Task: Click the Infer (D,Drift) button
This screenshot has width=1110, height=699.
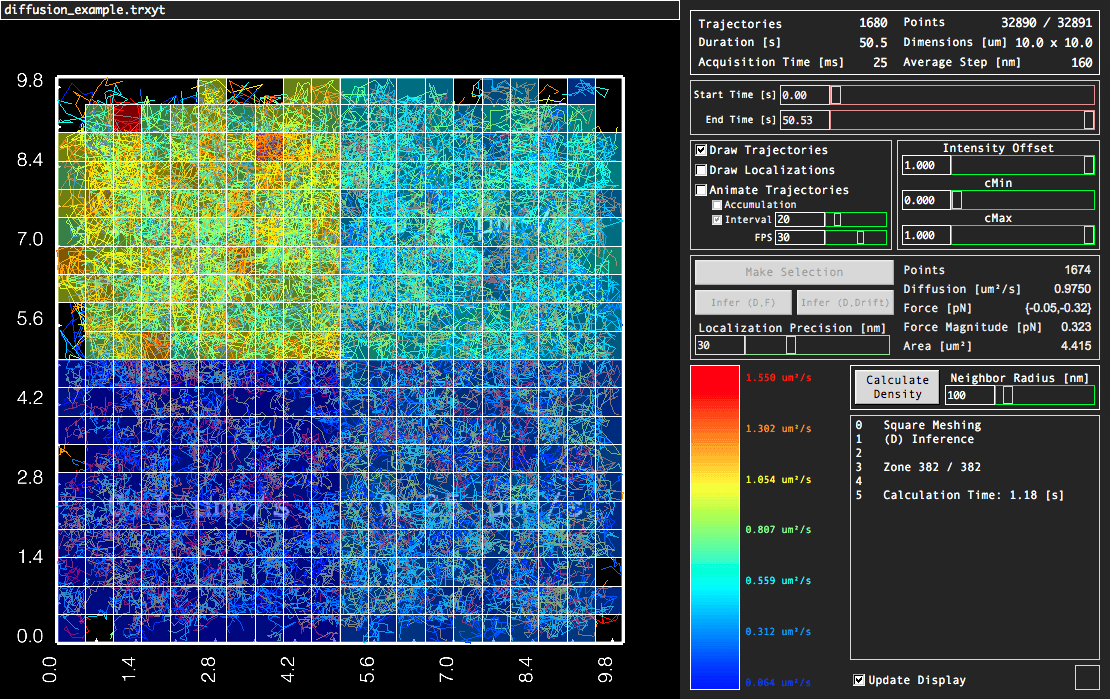Action: (x=845, y=302)
